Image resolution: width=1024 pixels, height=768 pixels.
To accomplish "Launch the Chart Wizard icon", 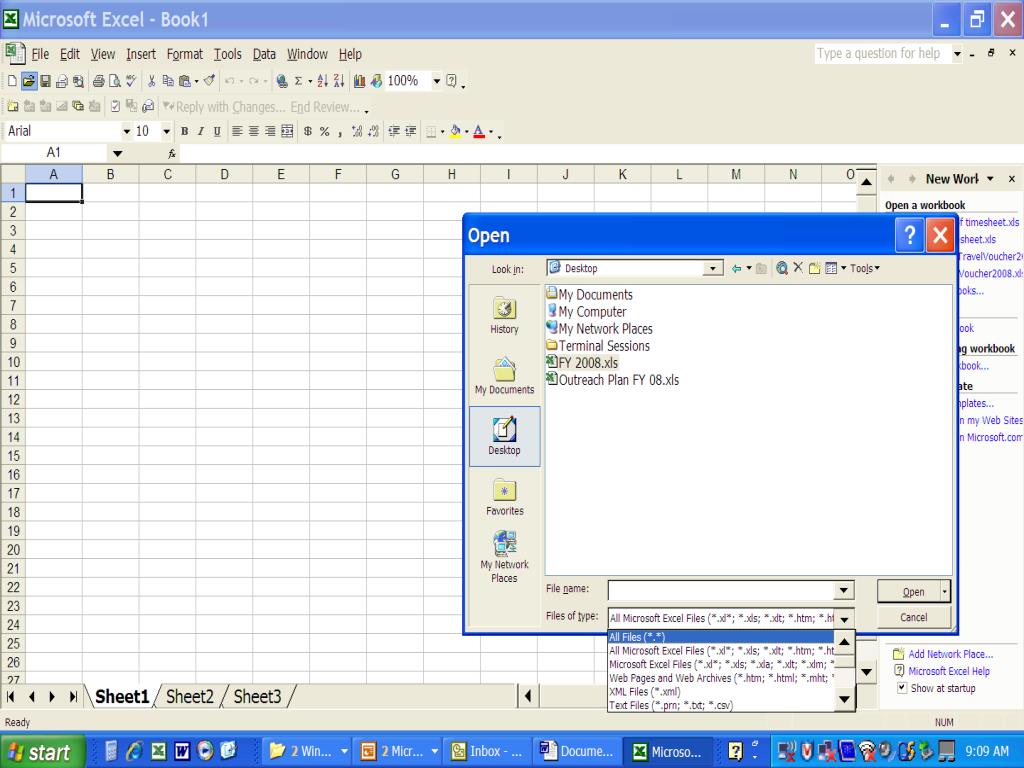I will [359, 81].
